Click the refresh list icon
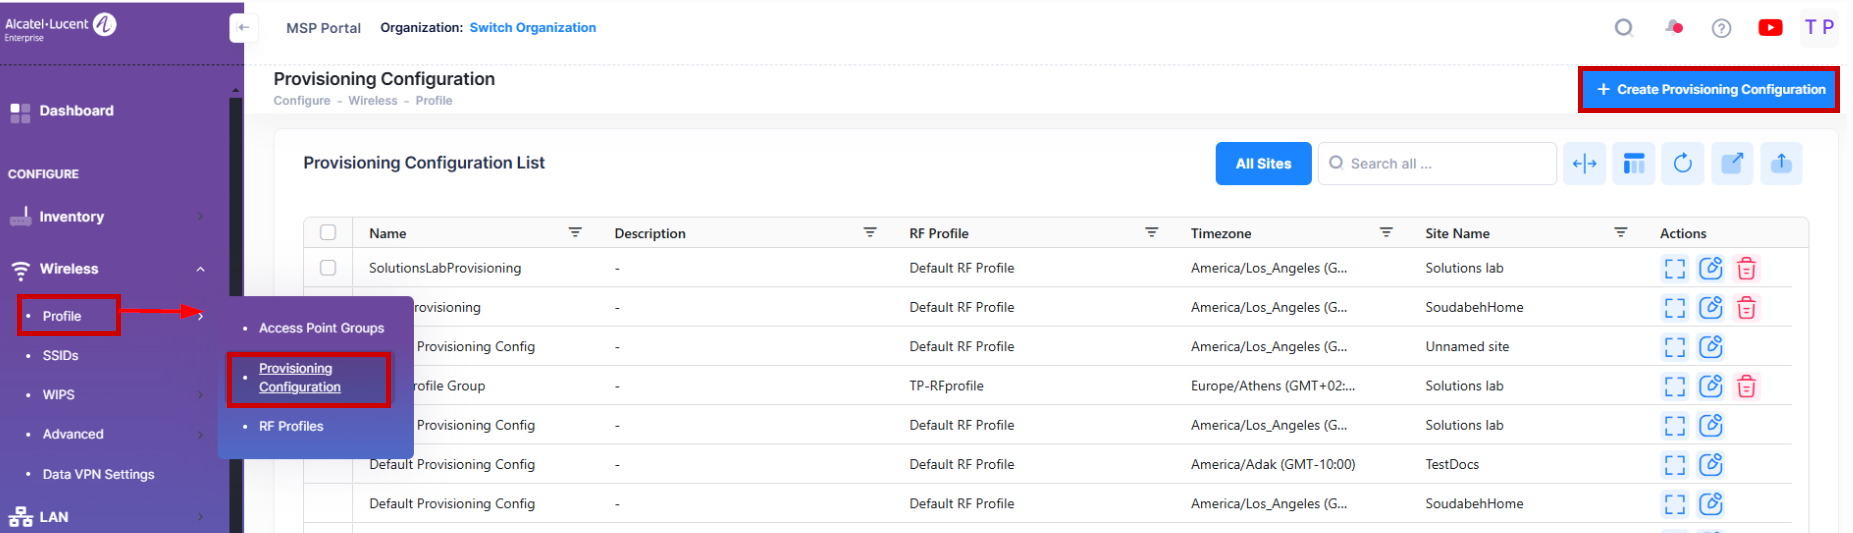This screenshot has height=533, width=1853. (x=1683, y=163)
